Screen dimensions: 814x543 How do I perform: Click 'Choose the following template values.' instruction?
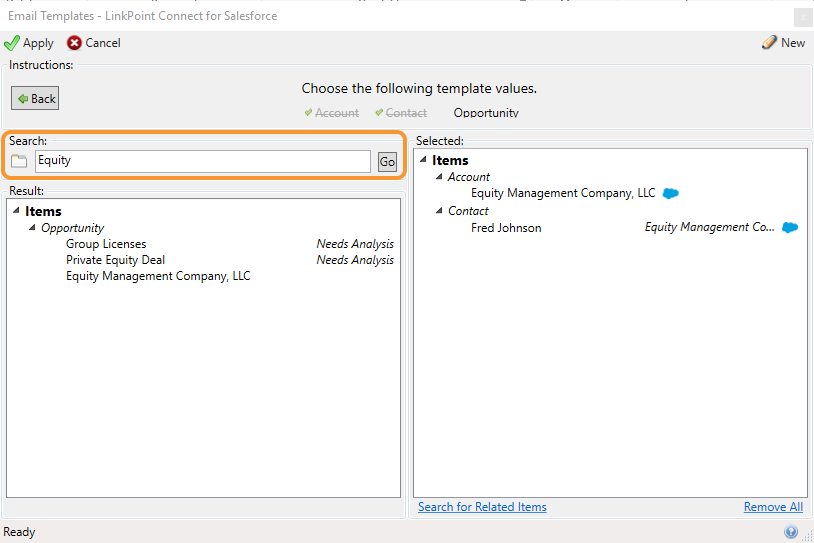pyautogui.click(x=419, y=89)
